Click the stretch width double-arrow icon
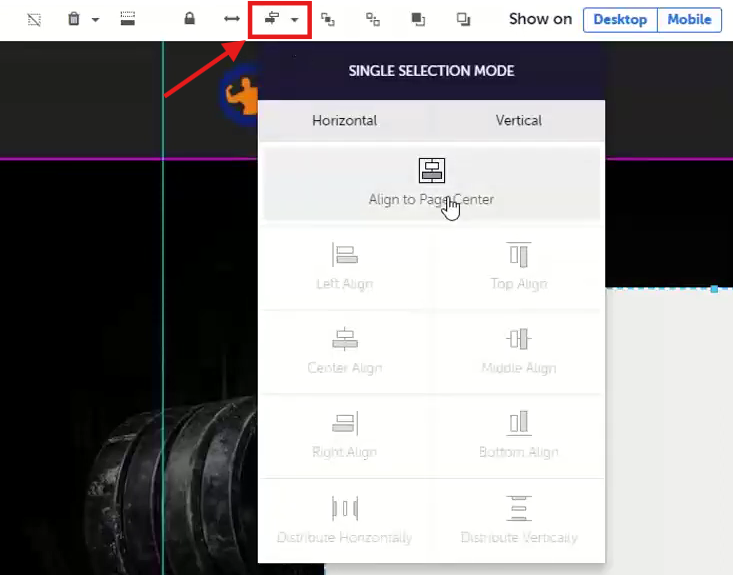 [x=232, y=19]
